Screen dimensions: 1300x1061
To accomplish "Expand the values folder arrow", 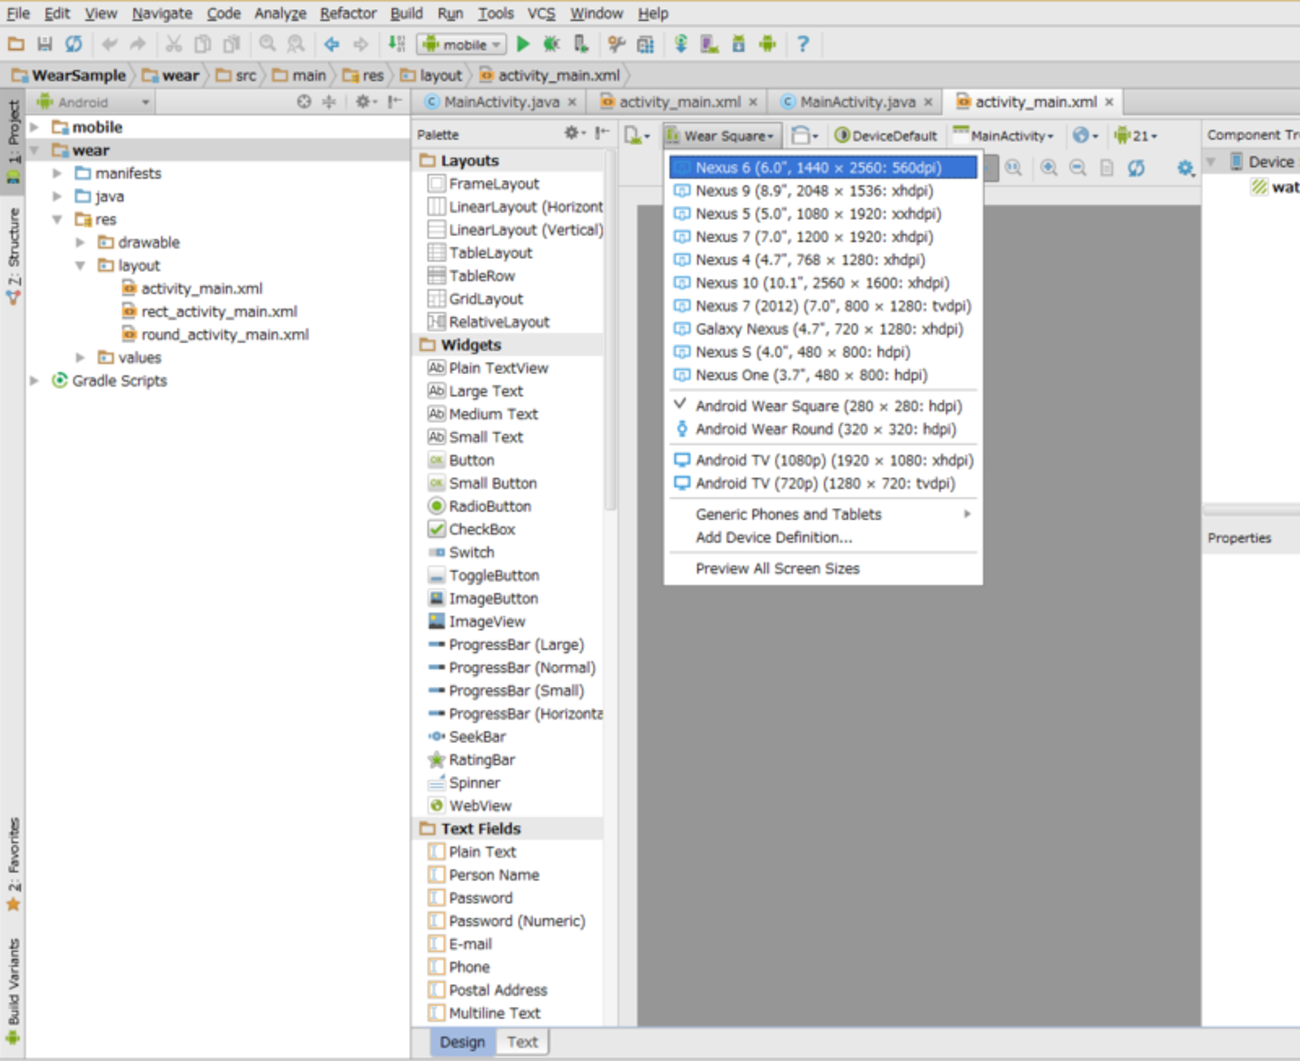I will 81,357.
